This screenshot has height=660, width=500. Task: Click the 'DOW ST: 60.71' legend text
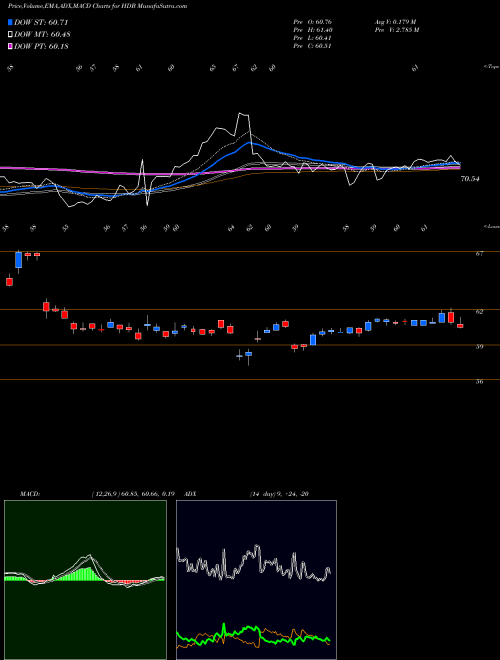click(x=41, y=22)
